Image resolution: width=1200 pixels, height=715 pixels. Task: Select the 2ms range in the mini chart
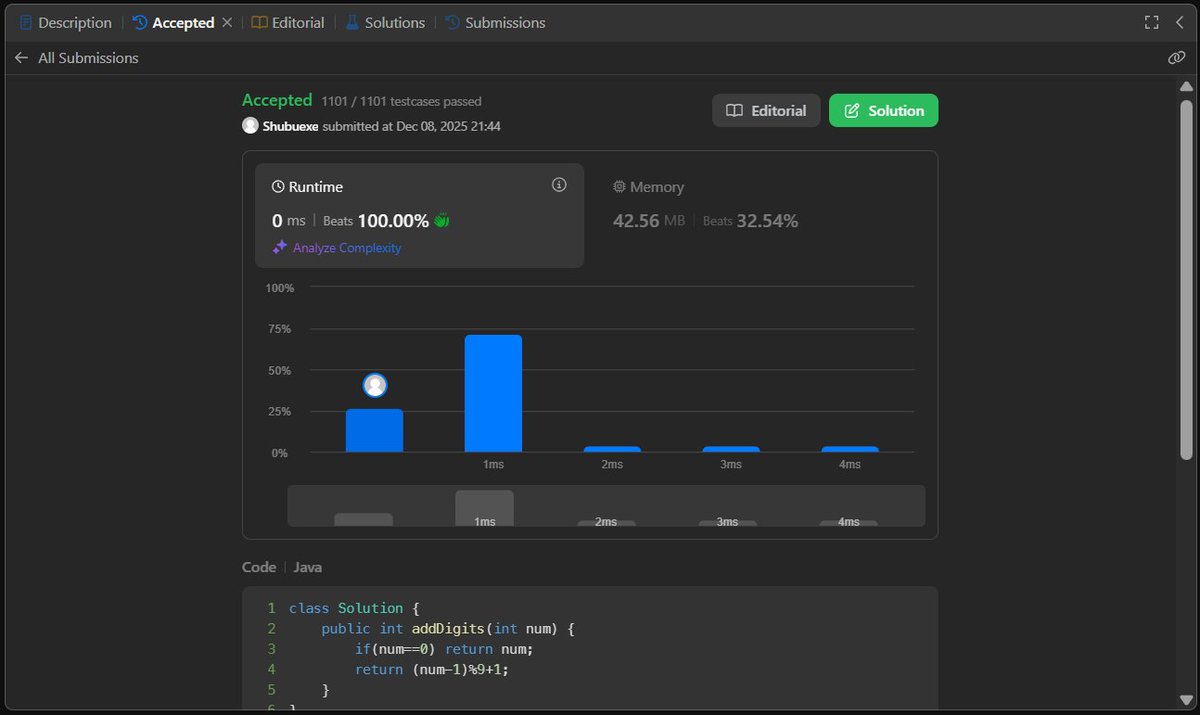[606, 522]
